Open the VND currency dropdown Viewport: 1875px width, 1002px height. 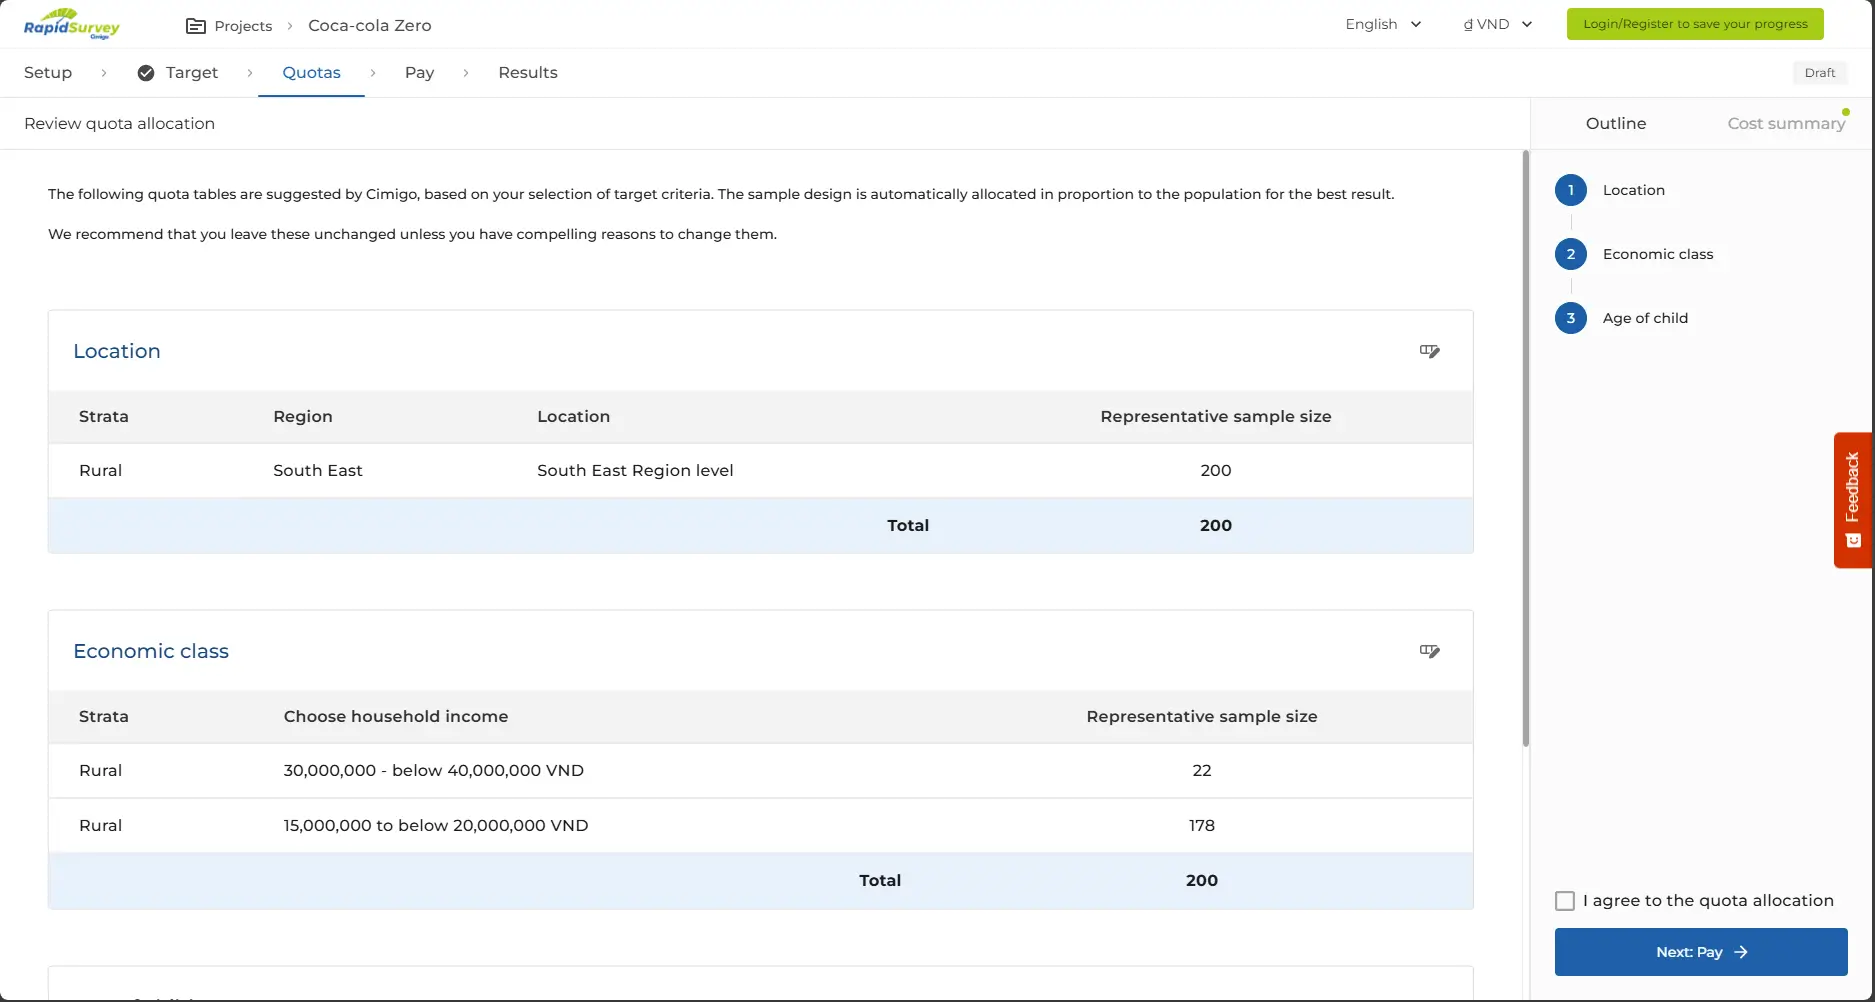coord(1497,24)
